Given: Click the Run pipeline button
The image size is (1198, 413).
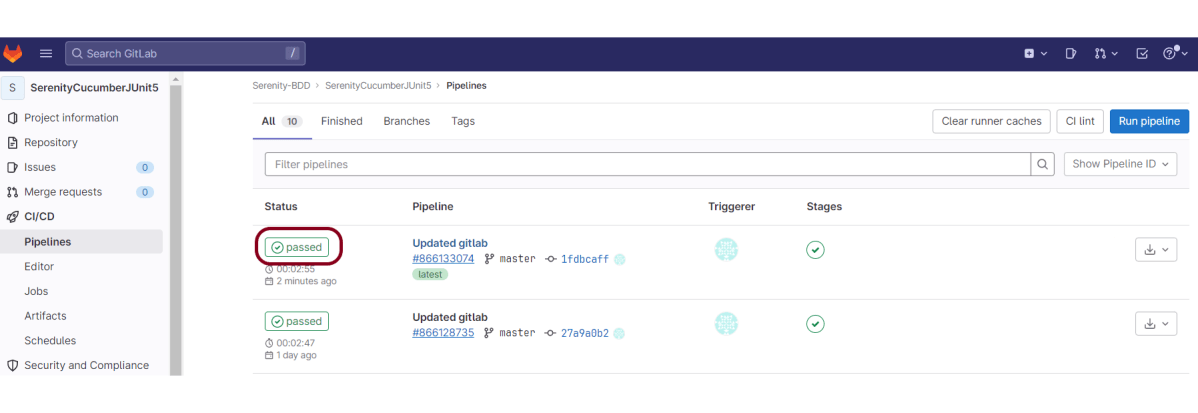Looking at the screenshot, I should tap(1149, 121).
